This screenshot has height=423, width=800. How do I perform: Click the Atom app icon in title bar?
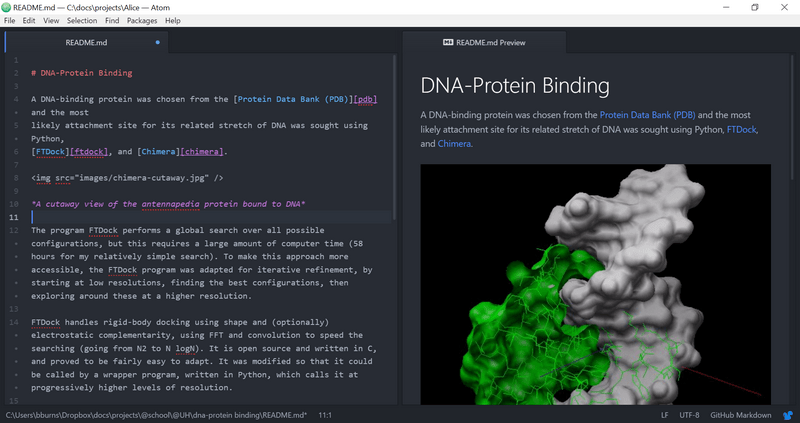6,7
